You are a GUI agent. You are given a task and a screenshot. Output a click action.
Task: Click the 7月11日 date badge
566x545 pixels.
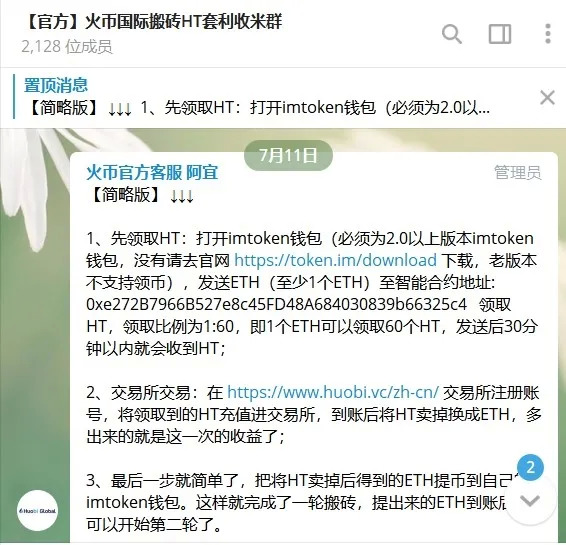coord(288,155)
